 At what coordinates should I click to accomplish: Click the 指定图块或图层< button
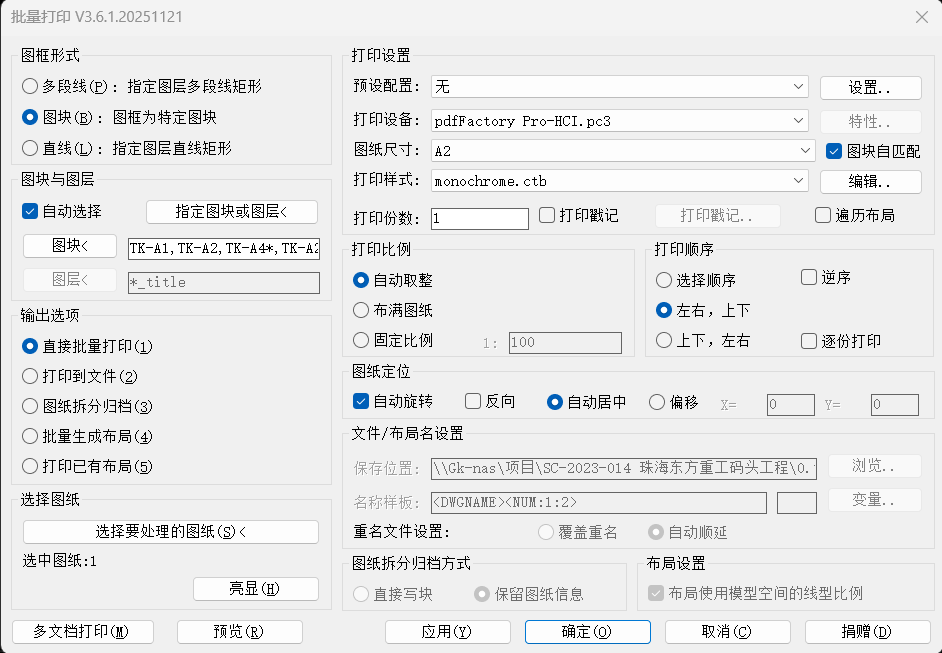(231, 212)
